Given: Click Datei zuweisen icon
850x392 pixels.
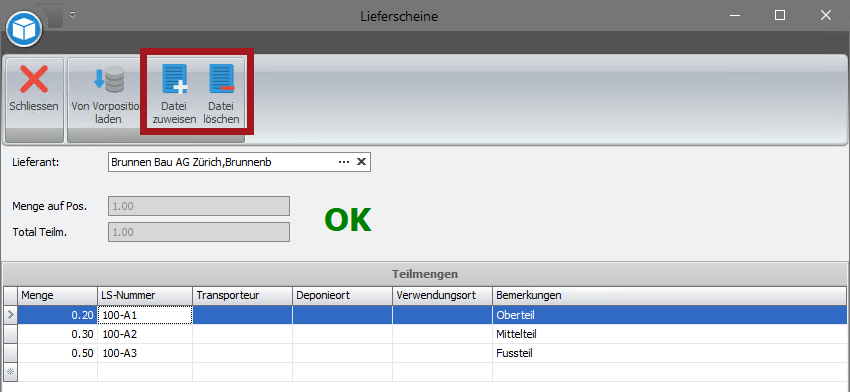Looking at the screenshot, I should [174, 80].
